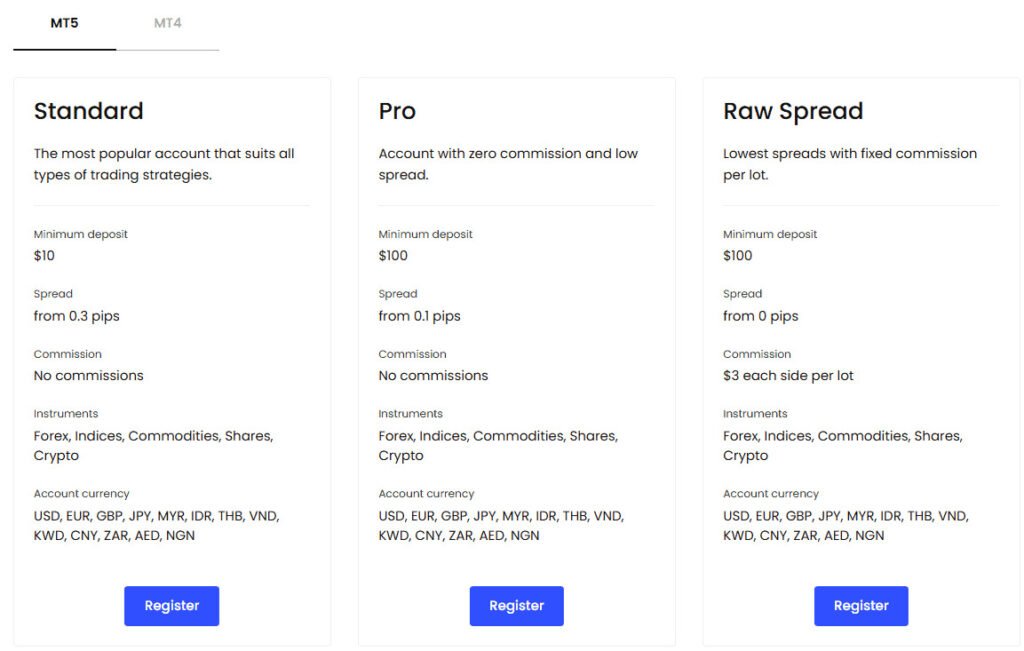Select the Pro account card
This screenshot has height=651, width=1024.
(516, 360)
